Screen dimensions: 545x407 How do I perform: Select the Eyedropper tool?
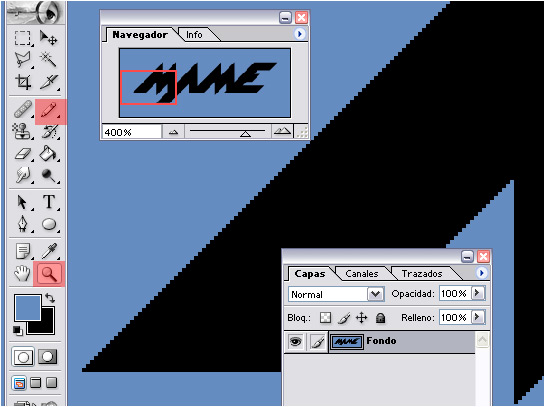[x=49, y=251]
